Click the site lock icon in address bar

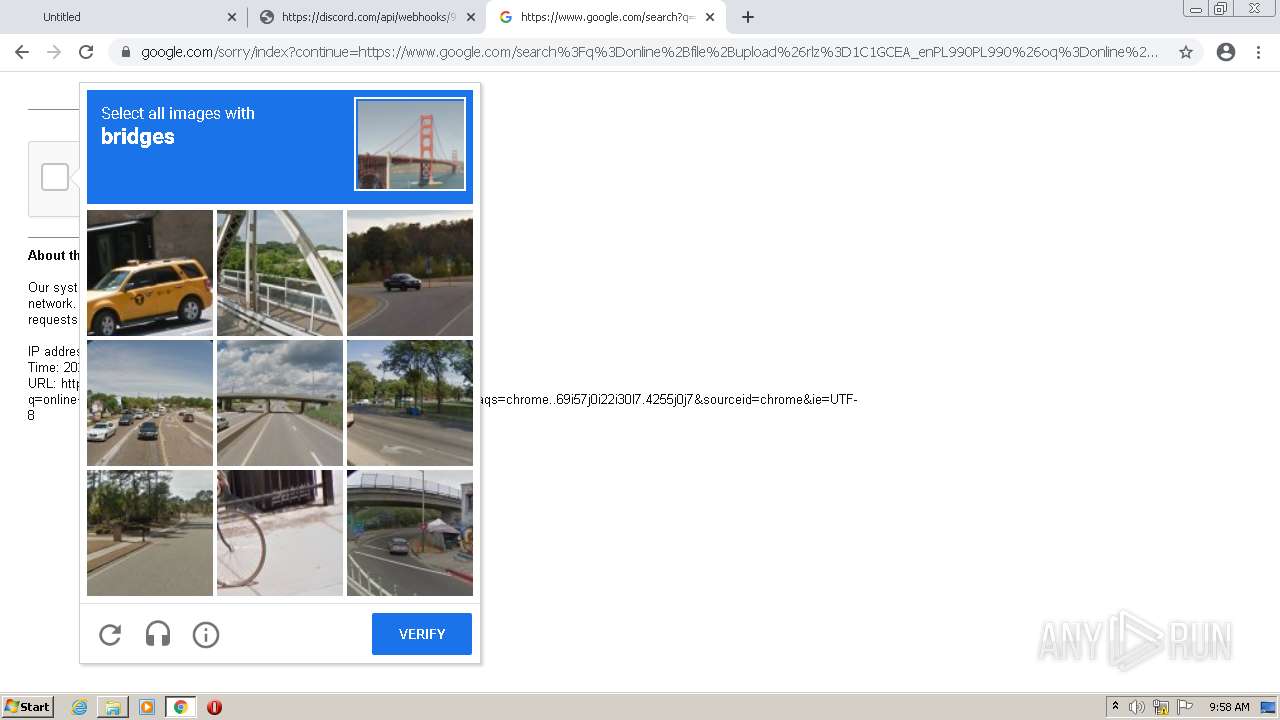click(124, 52)
